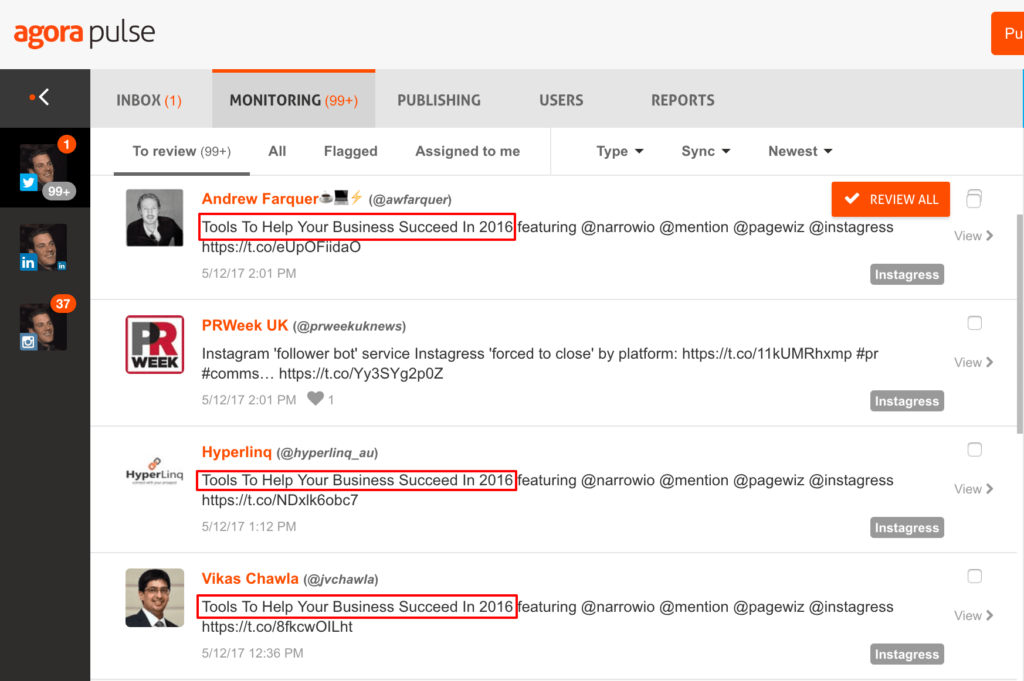Open the Type filter dropdown
The height and width of the screenshot is (681, 1024).
[x=620, y=151]
